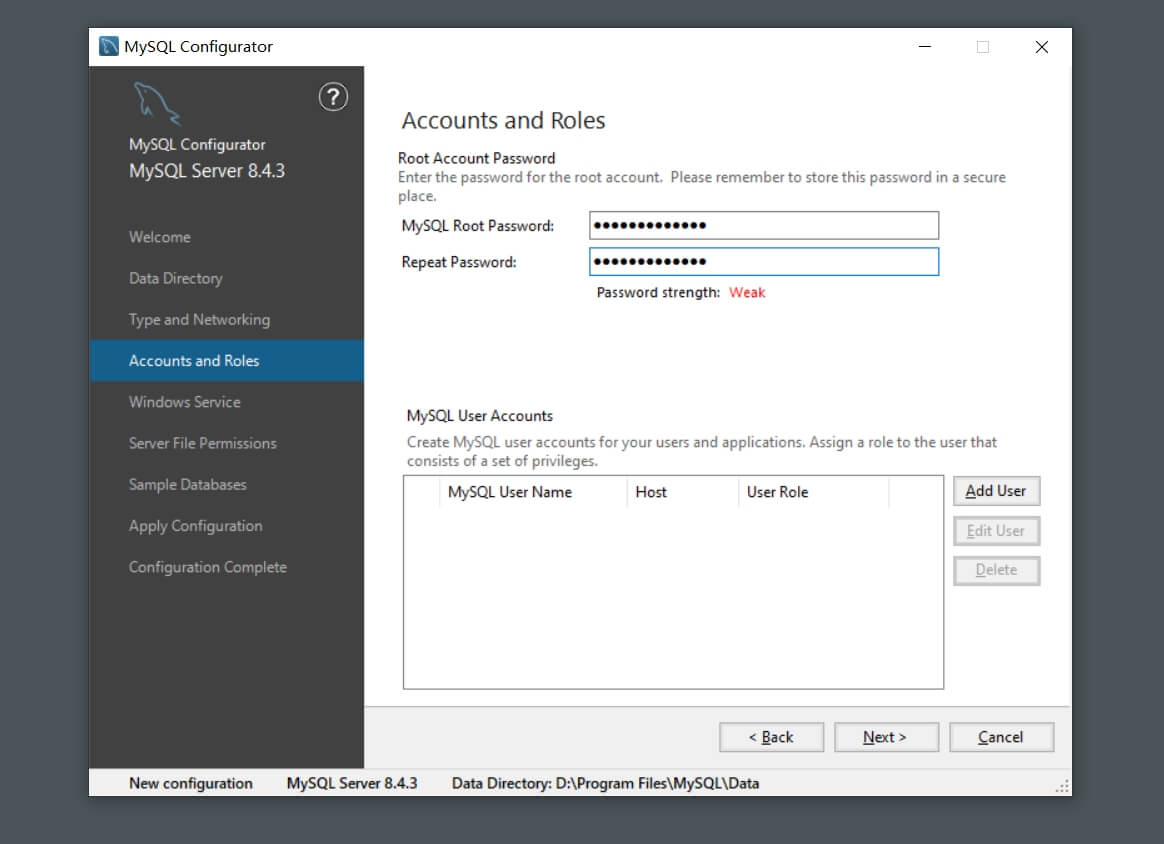1164x844 pixels.
Task: Click the Delete user button
Action: click(x=996, y=570)
